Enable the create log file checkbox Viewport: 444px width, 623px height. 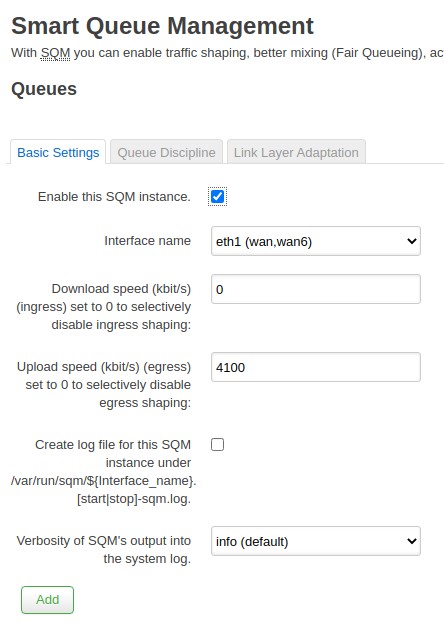click(x=217, y=445)
